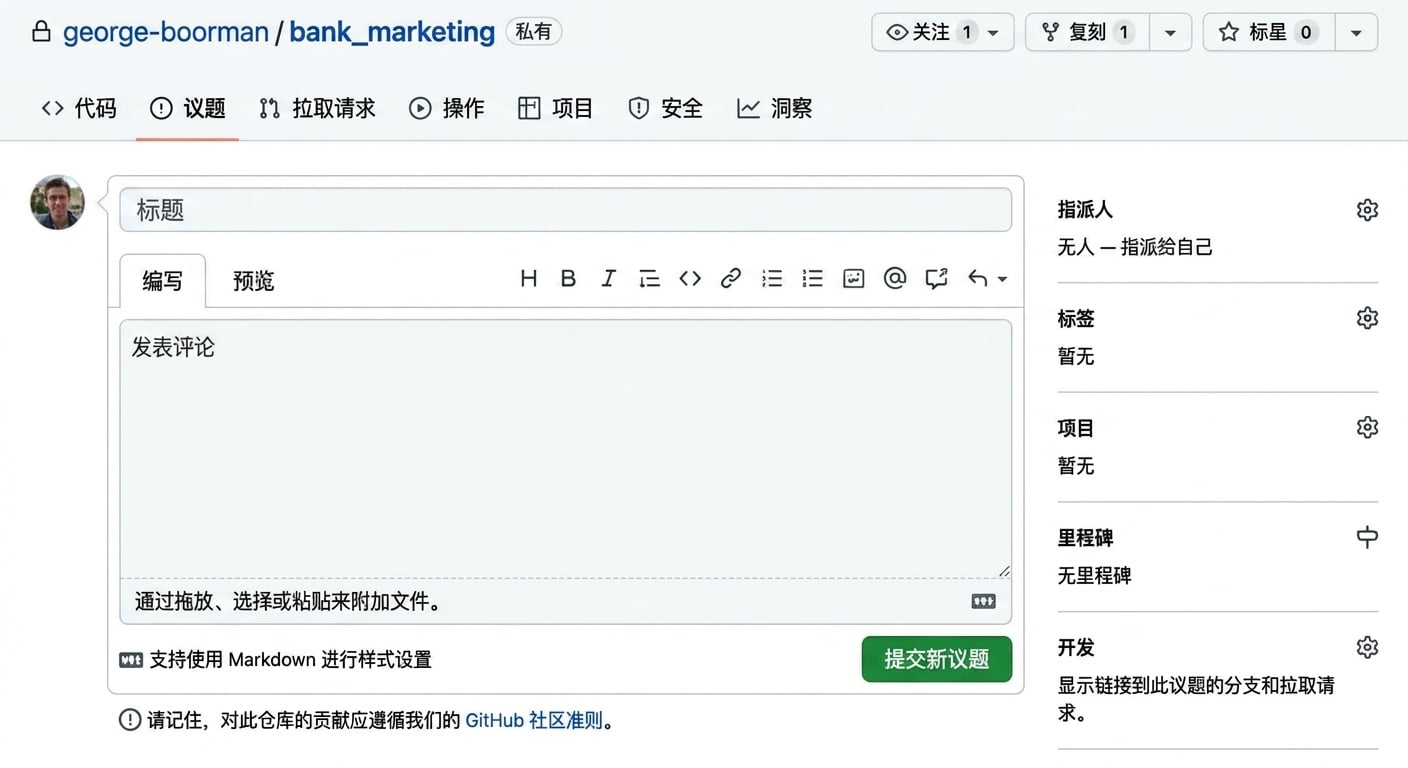Add a link via toolbar icon
This screenshot has width=1408, height=768.
click(731, 279)
